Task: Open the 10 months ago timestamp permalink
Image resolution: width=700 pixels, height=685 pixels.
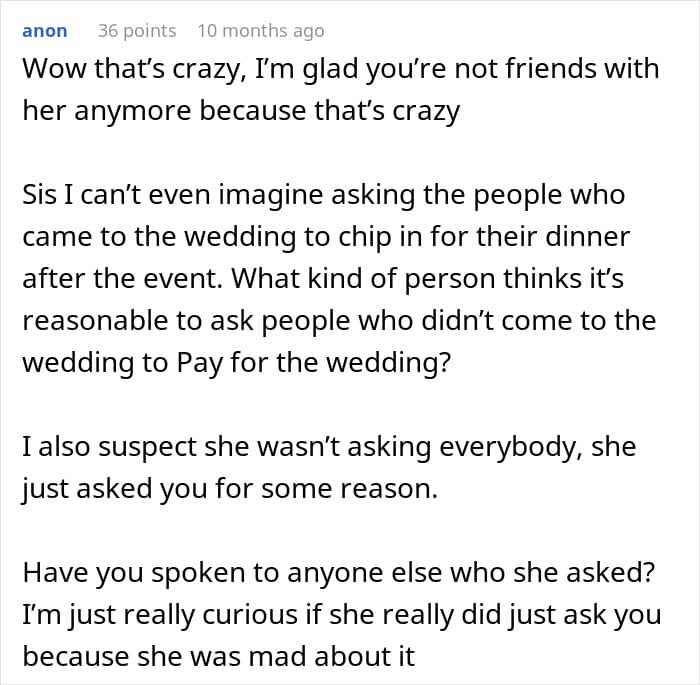Action: (261, 31)
